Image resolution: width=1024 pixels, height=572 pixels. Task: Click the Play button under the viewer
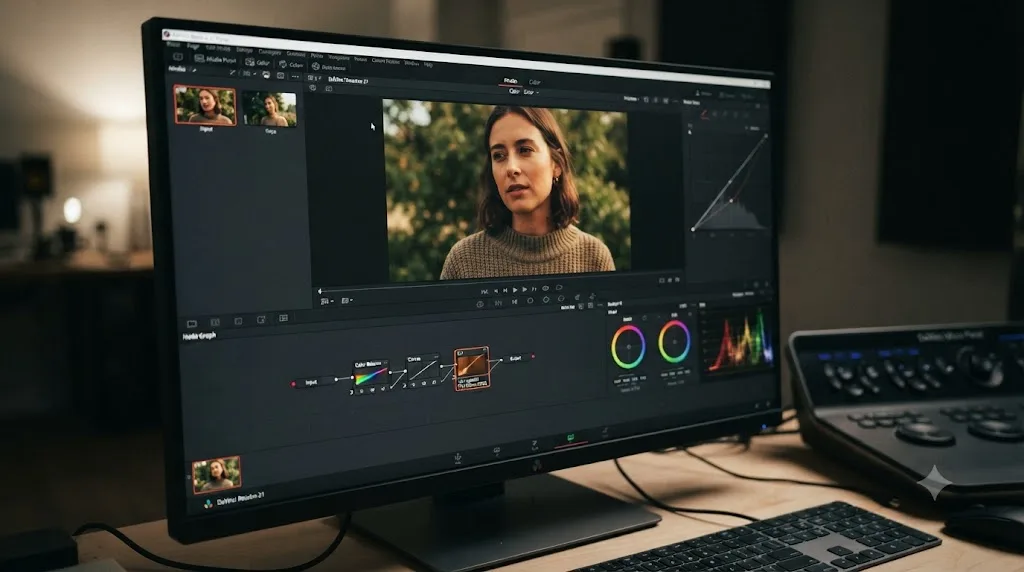pyautogui.click(x=515, y=289)
